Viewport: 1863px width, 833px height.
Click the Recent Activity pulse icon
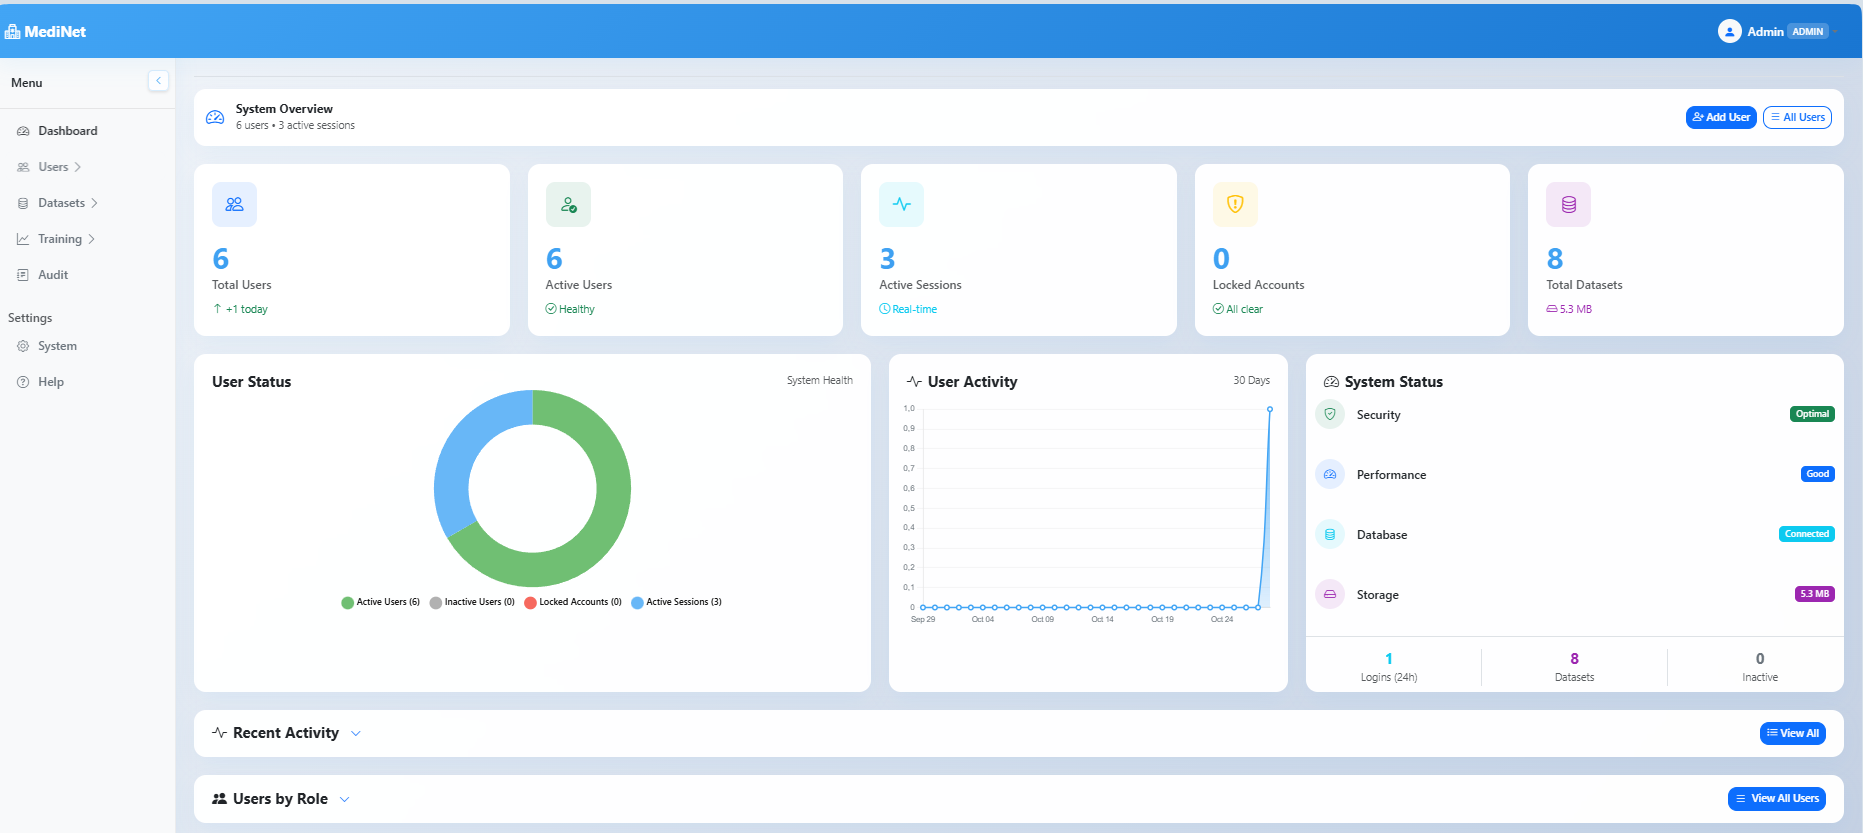[x=220, y=733]
